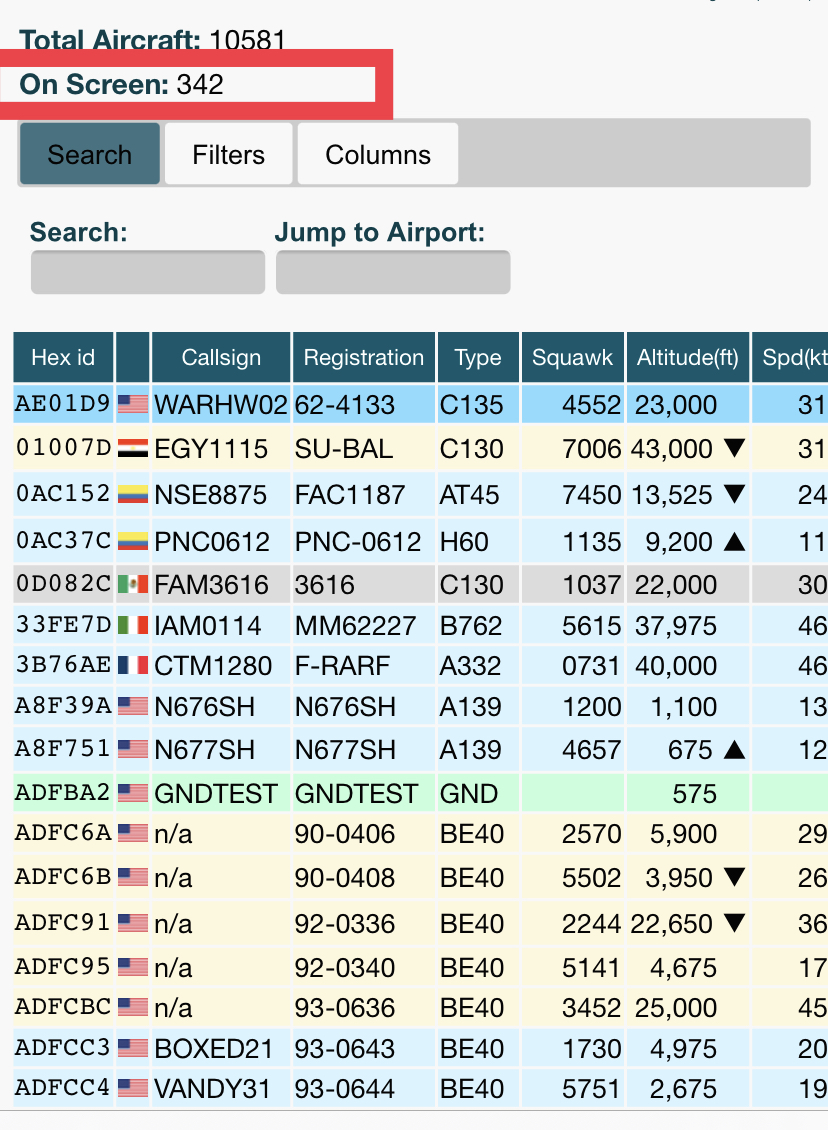Open the Filters tab
828x1130 pixels.
click(228, 154)
